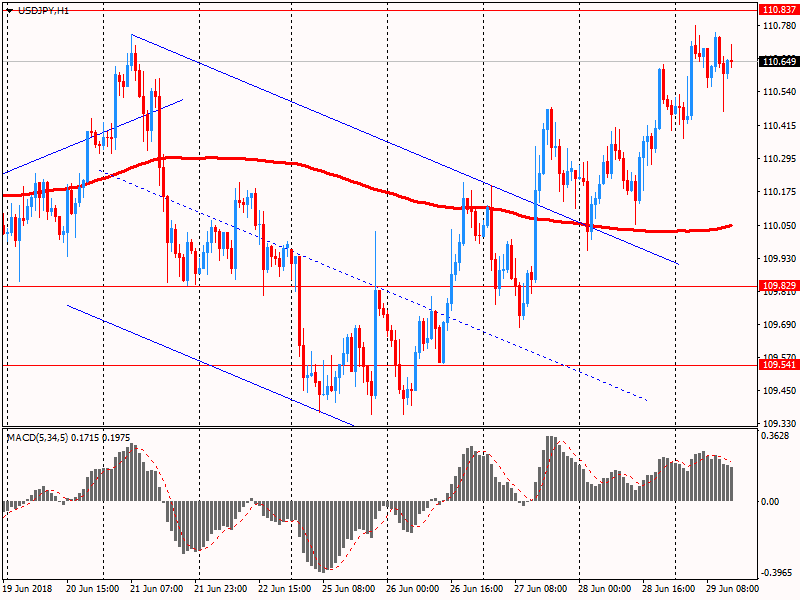This screenshot has width=800, height=600.
Task: Click the 20 Jun 15:00 time label
Action: click(92, 588)
